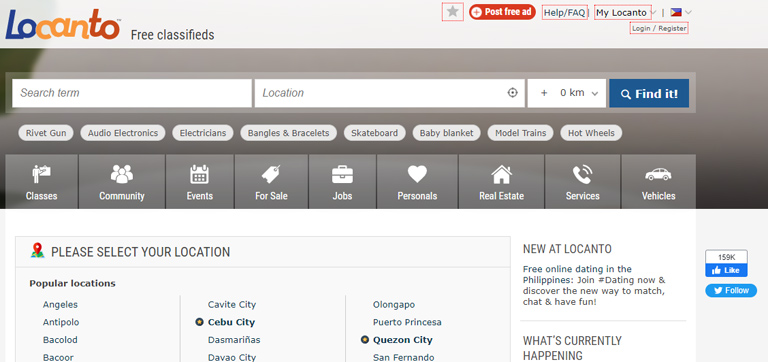
Task: Select the Rivet Gun suggestion tag
Action: (46, 133)
